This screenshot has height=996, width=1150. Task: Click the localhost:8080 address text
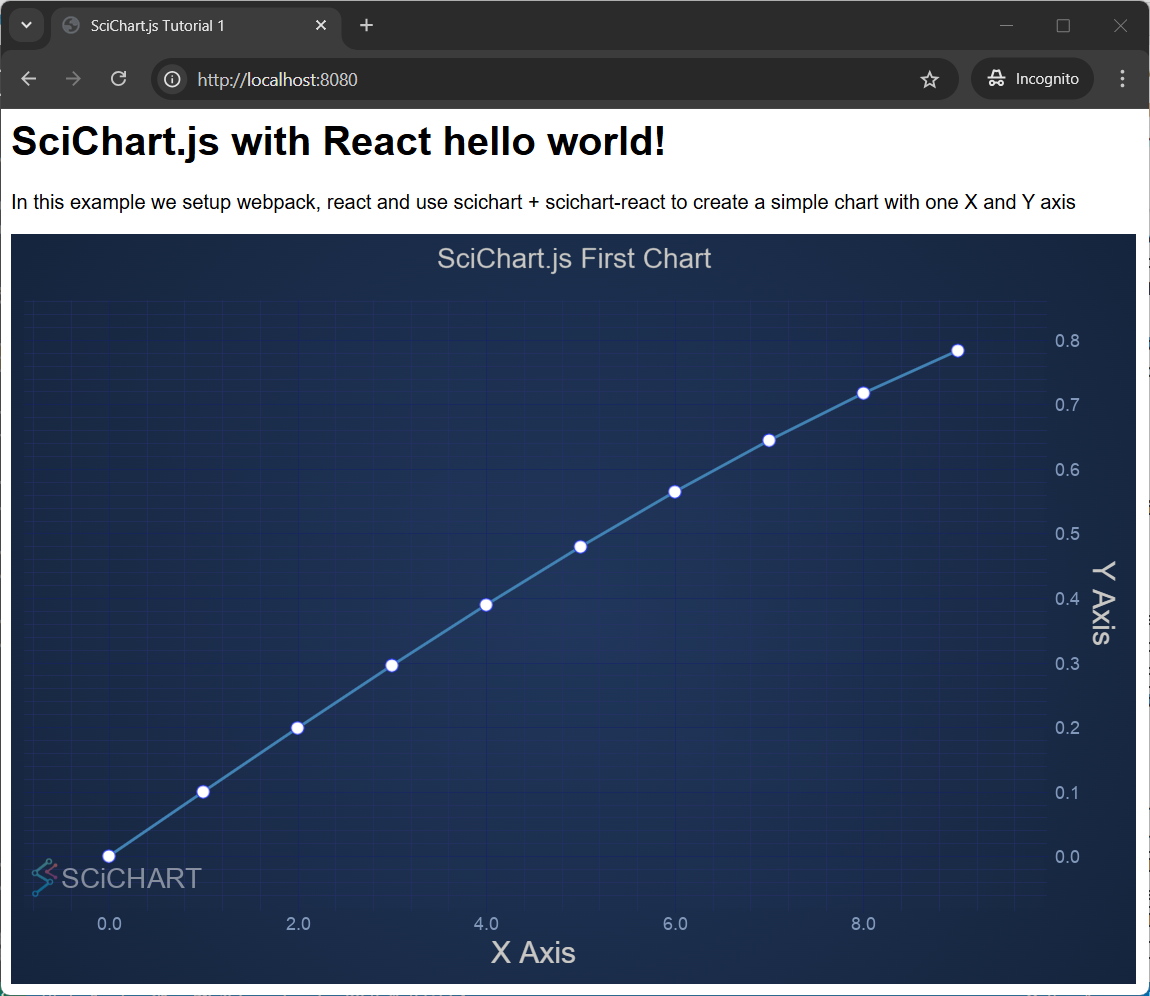pos(277,79)
